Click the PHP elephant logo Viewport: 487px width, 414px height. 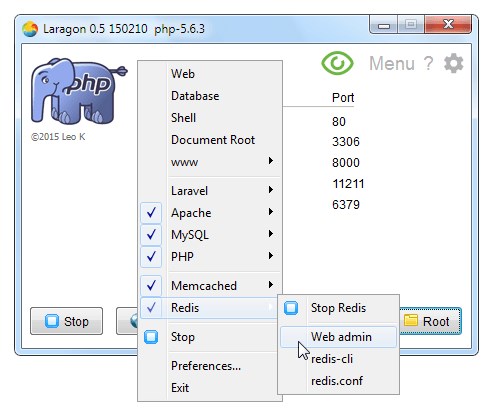coord(79,91)
